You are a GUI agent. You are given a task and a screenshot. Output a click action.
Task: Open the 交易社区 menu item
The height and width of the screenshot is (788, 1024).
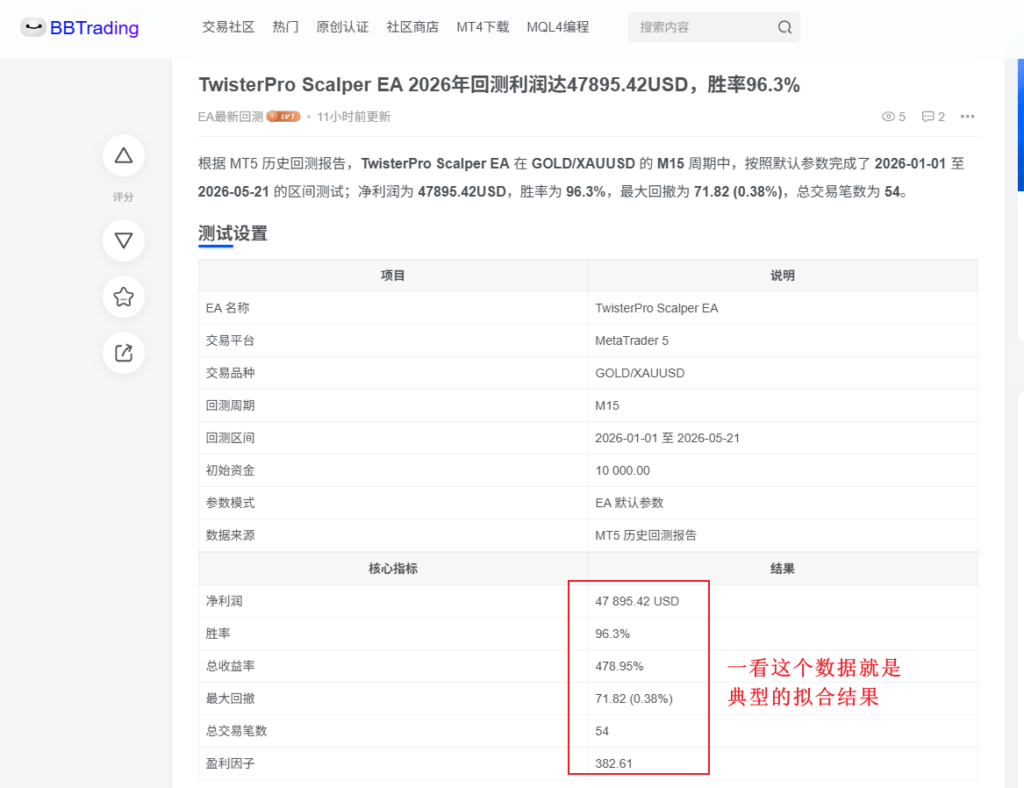228,27
